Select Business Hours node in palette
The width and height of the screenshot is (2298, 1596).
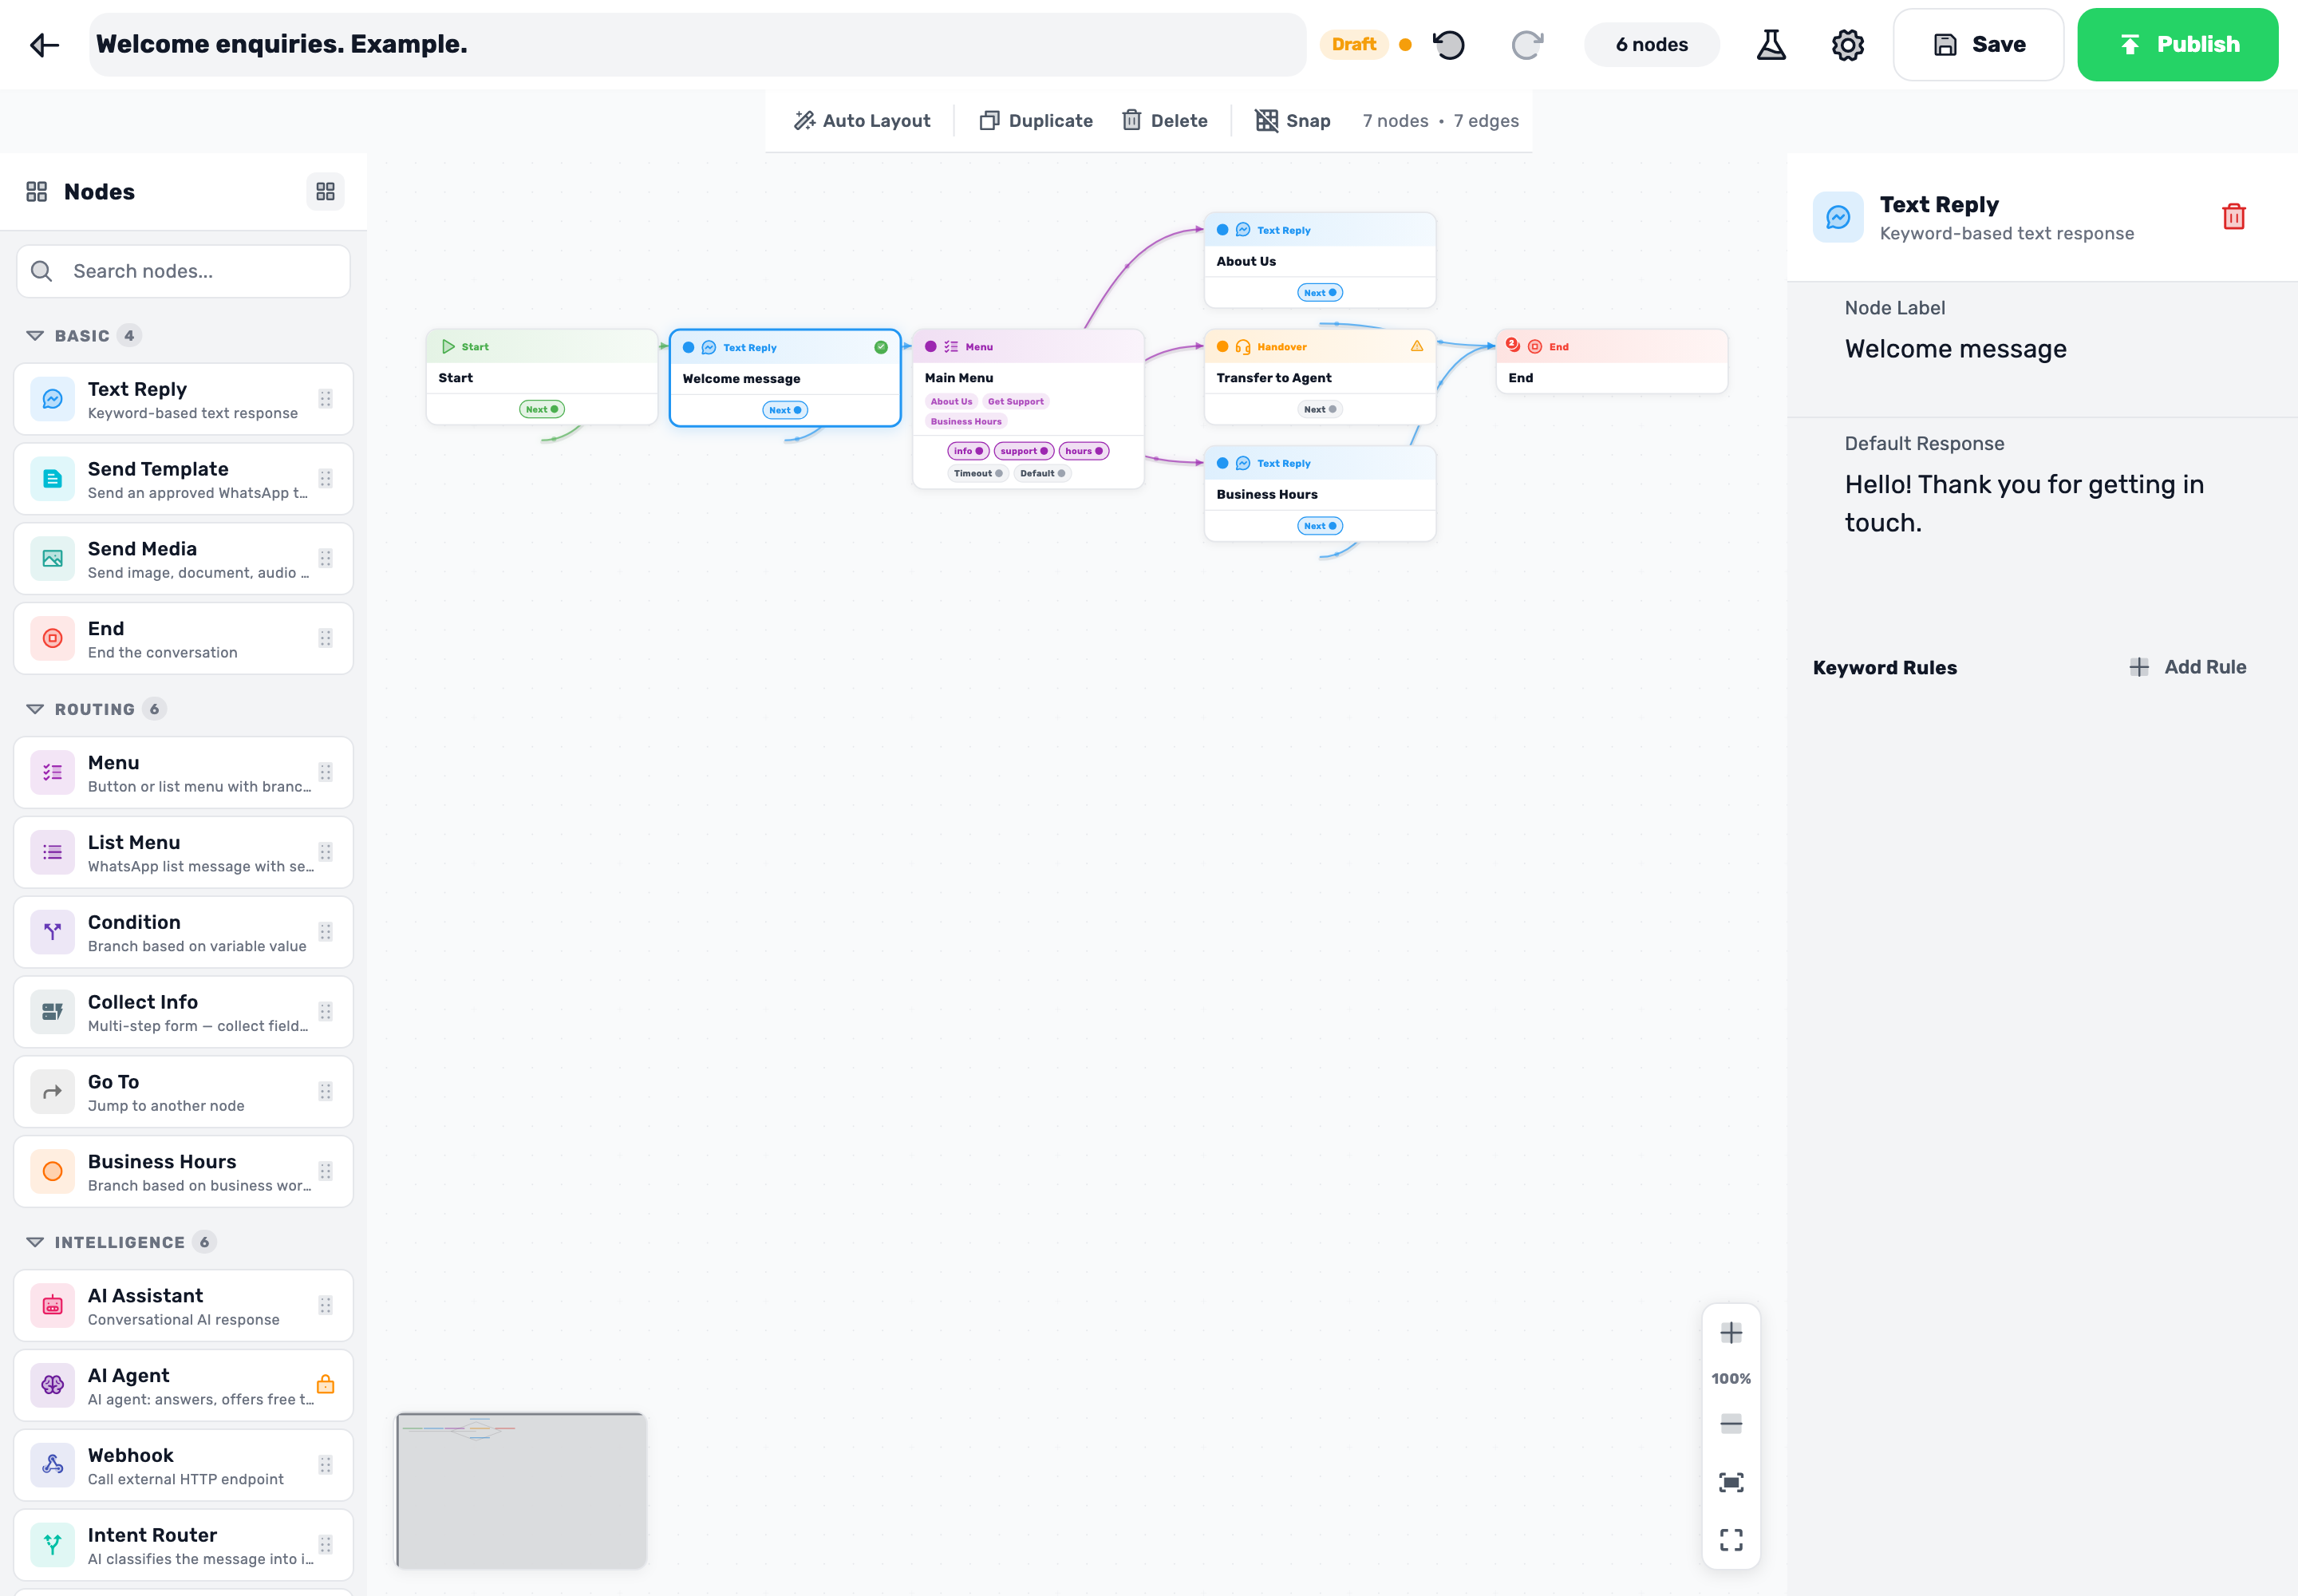pos(183,1172)
